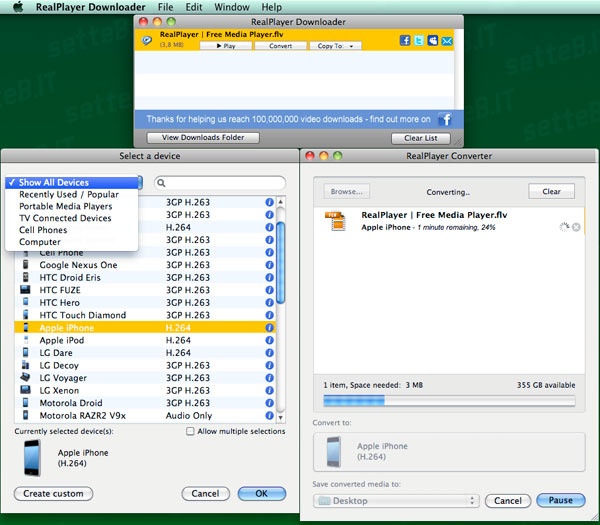Pause the current conversion
Viewport: 600px width, 525px height.
coord(560,500)
